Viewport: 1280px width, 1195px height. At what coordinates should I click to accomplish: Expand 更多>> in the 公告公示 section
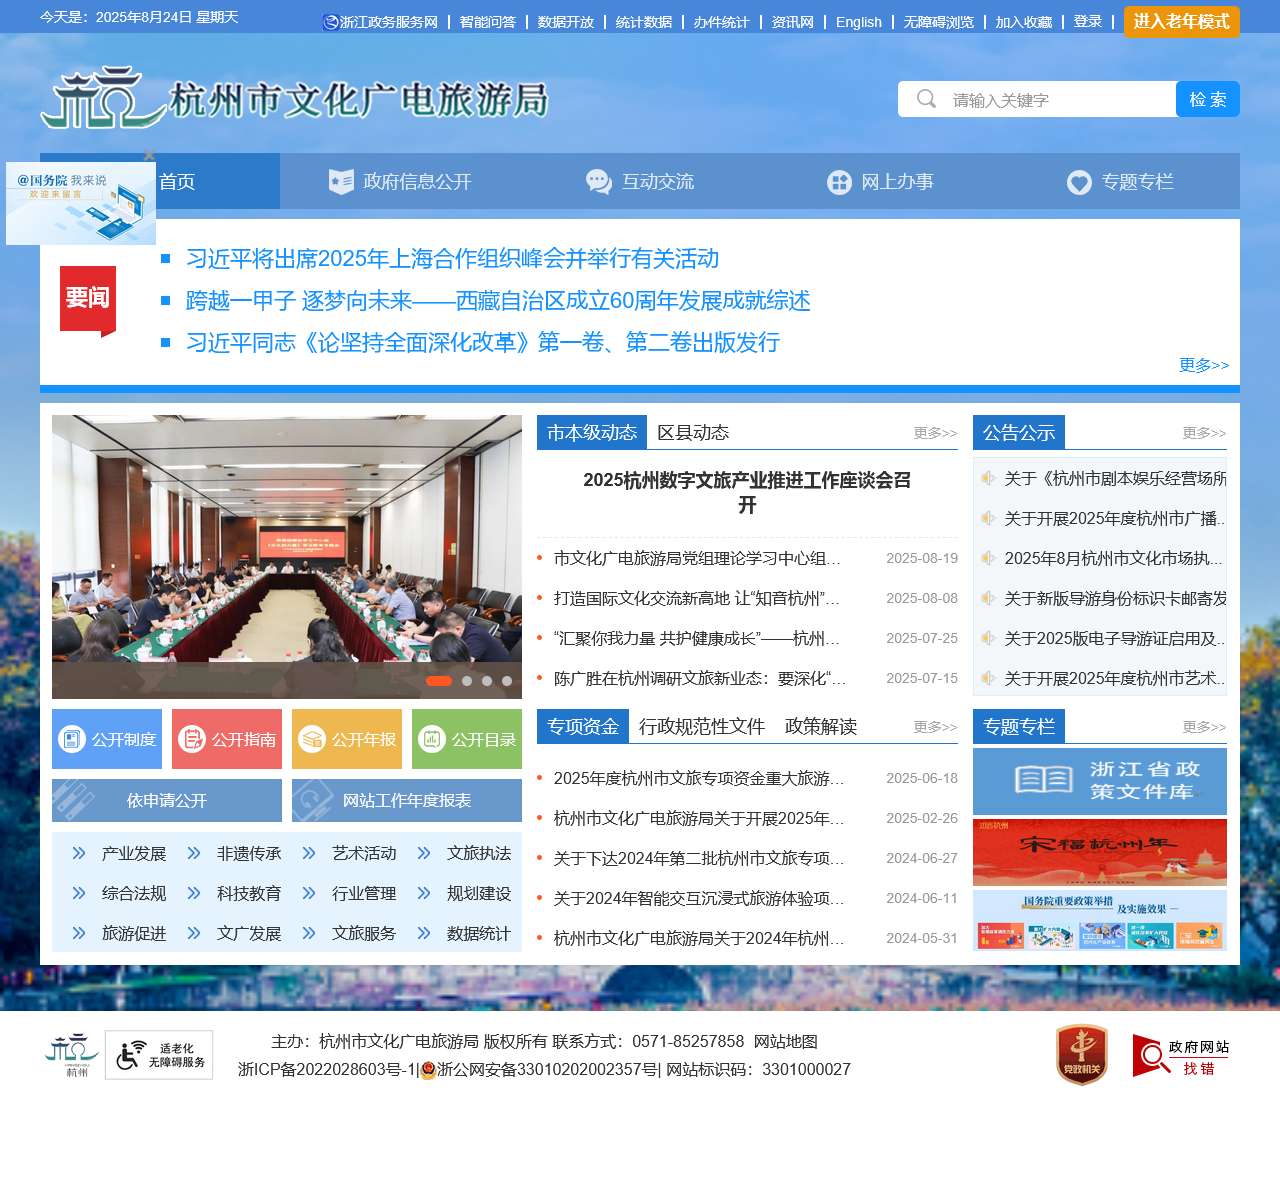1203,433
